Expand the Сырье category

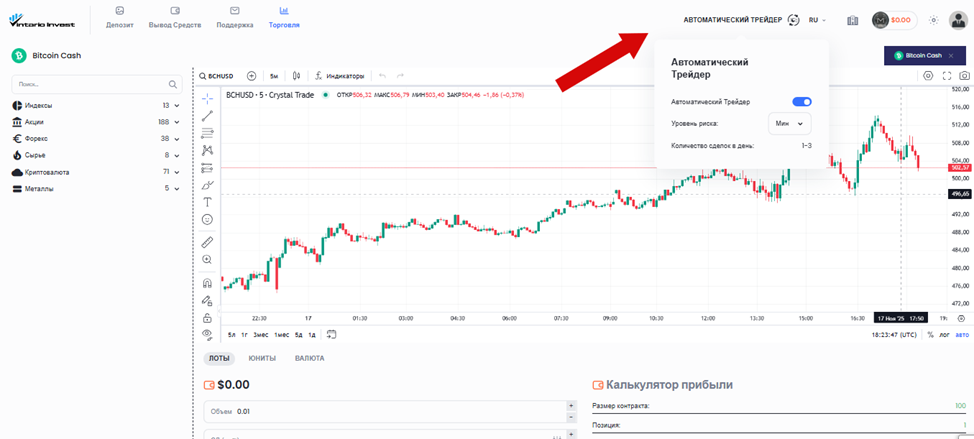[x=96, y=155]
